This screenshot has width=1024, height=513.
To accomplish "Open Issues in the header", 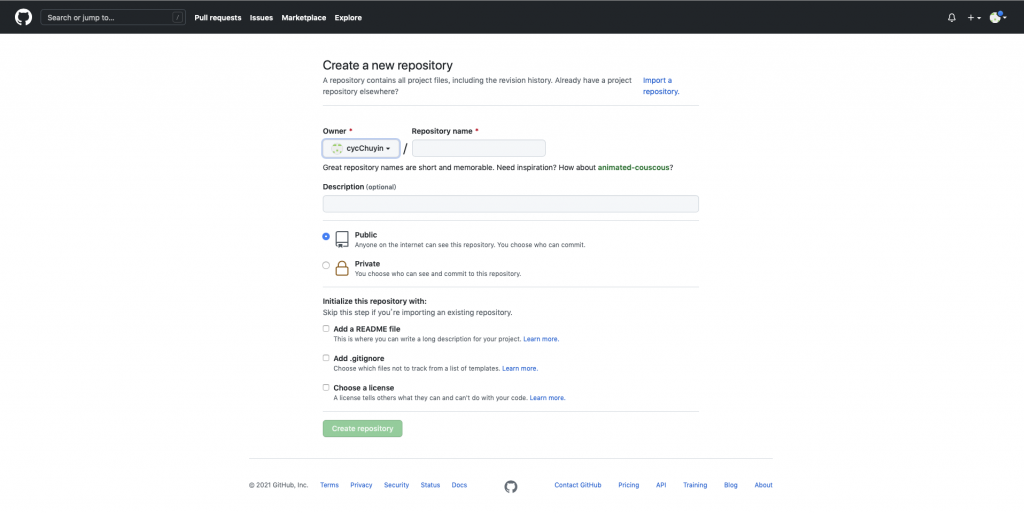I will (x=261, y=18).
